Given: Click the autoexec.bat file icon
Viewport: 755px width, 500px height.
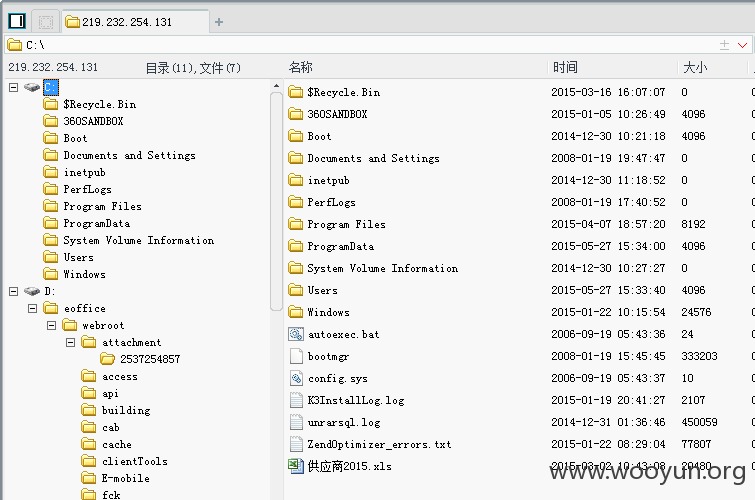Looking at the screenshot, I should [296, 334].
